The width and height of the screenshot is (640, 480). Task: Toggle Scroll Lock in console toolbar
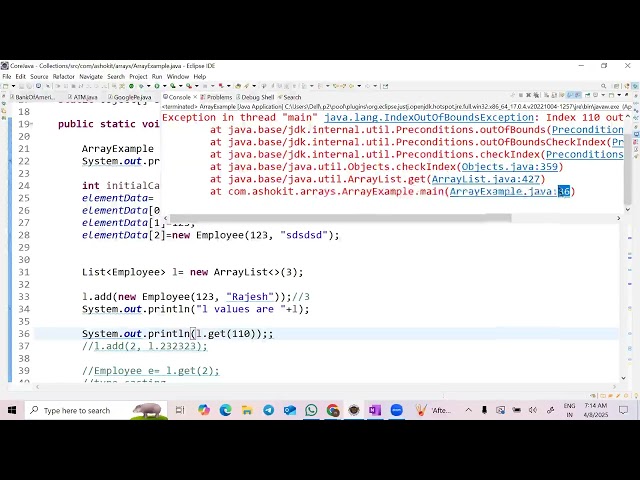click(x=554, y=95)
